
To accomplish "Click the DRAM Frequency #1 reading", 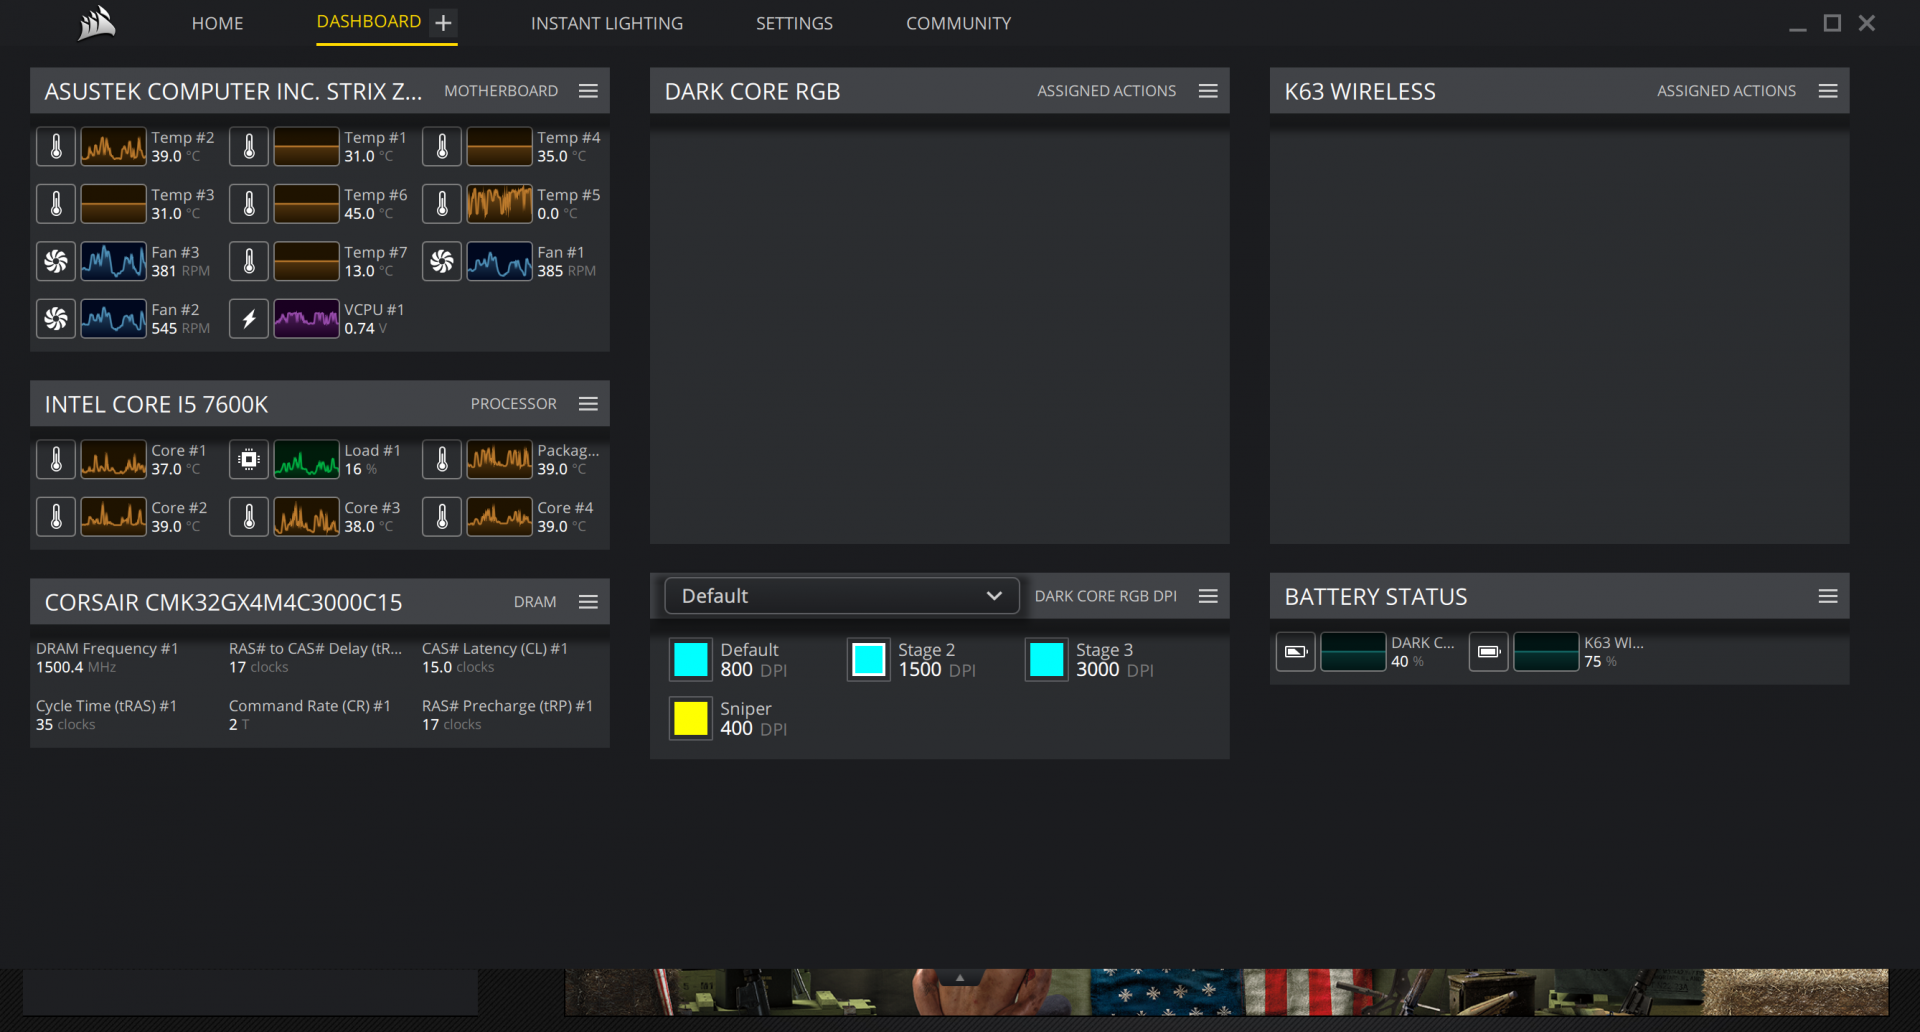I will (107, 658).
